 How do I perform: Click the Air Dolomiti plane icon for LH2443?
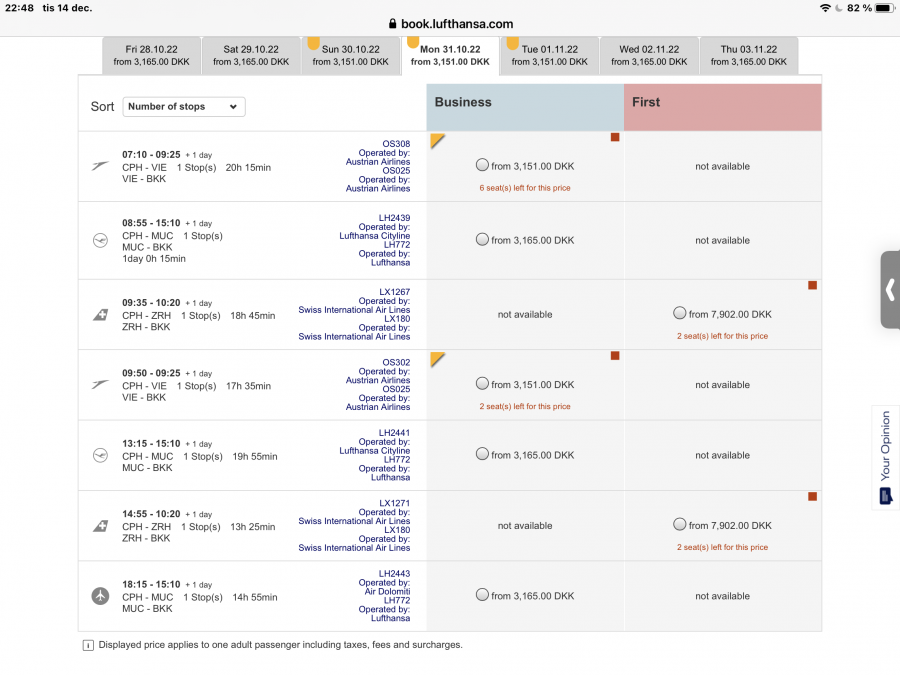(100, 596)
